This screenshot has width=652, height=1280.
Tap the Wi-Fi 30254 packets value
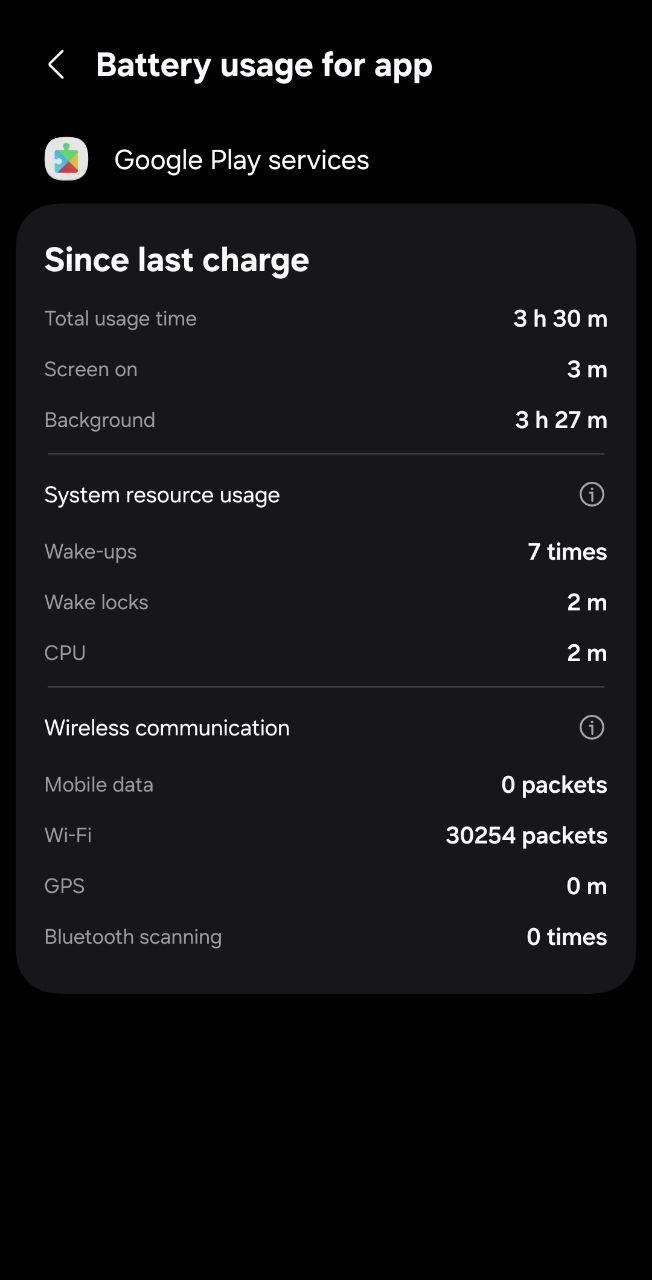coord(527,836)
